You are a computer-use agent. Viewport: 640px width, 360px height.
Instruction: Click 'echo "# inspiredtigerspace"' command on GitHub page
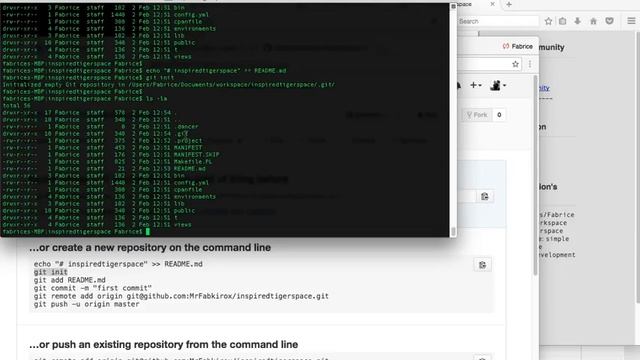[x=118, y=264]
